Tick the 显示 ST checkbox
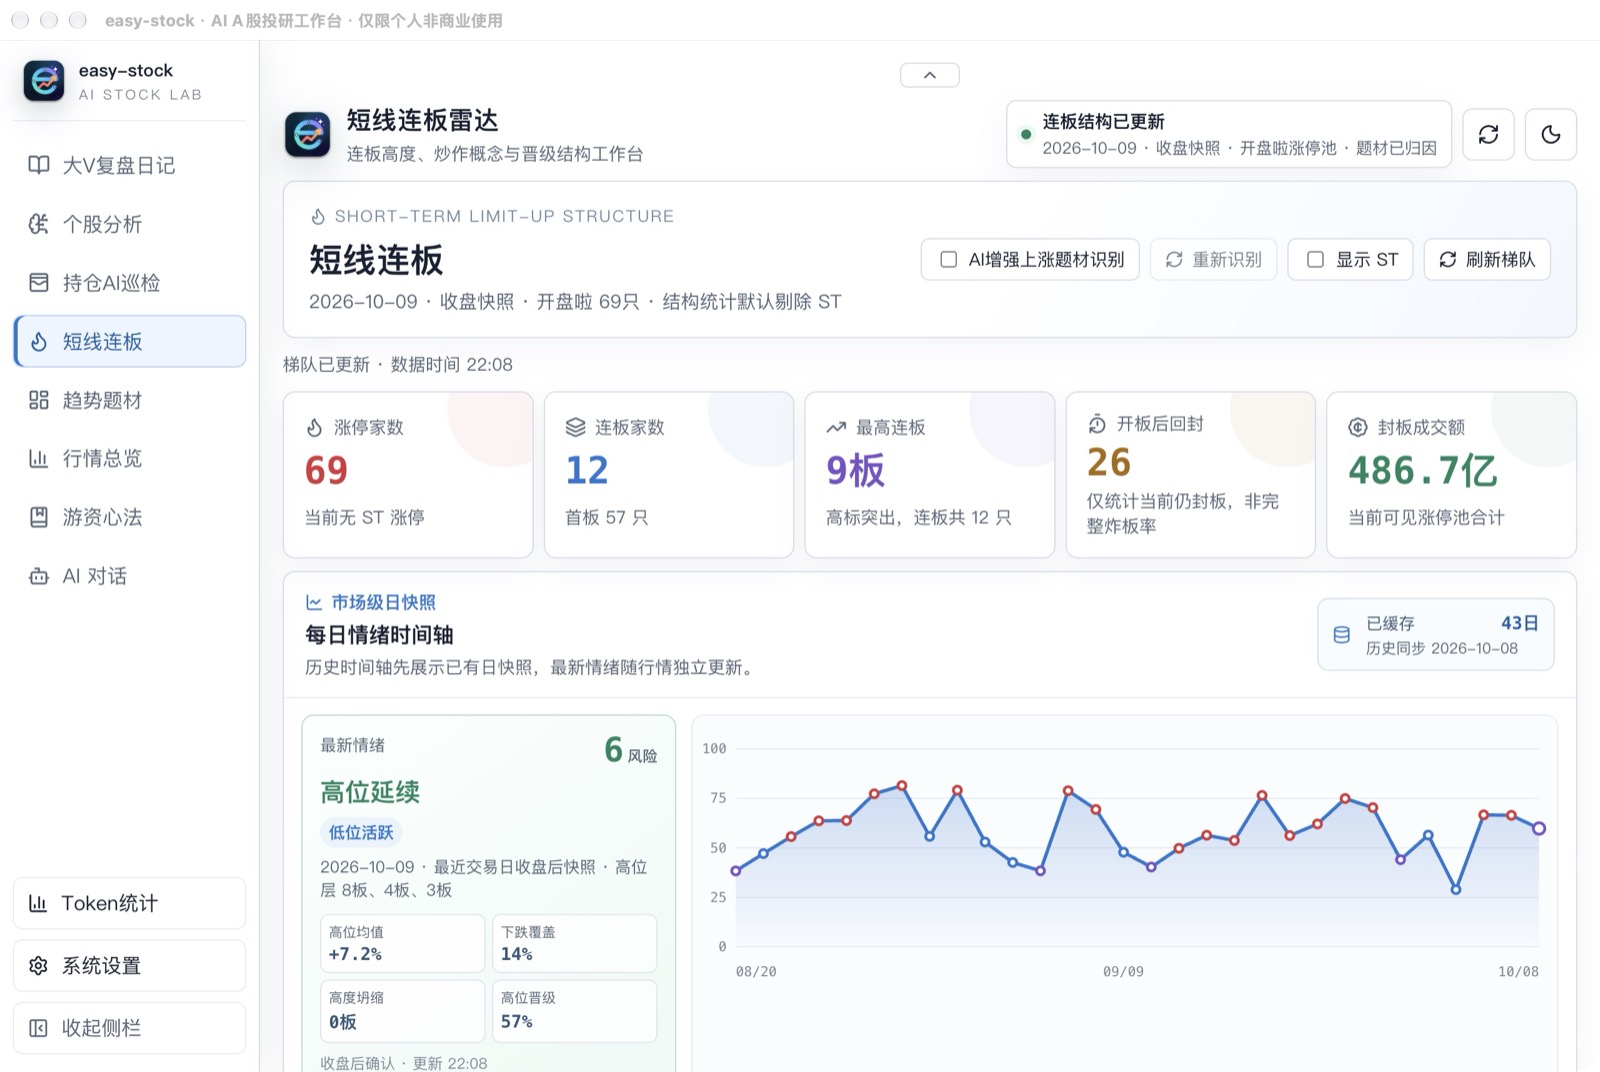 click(1316, 260)
